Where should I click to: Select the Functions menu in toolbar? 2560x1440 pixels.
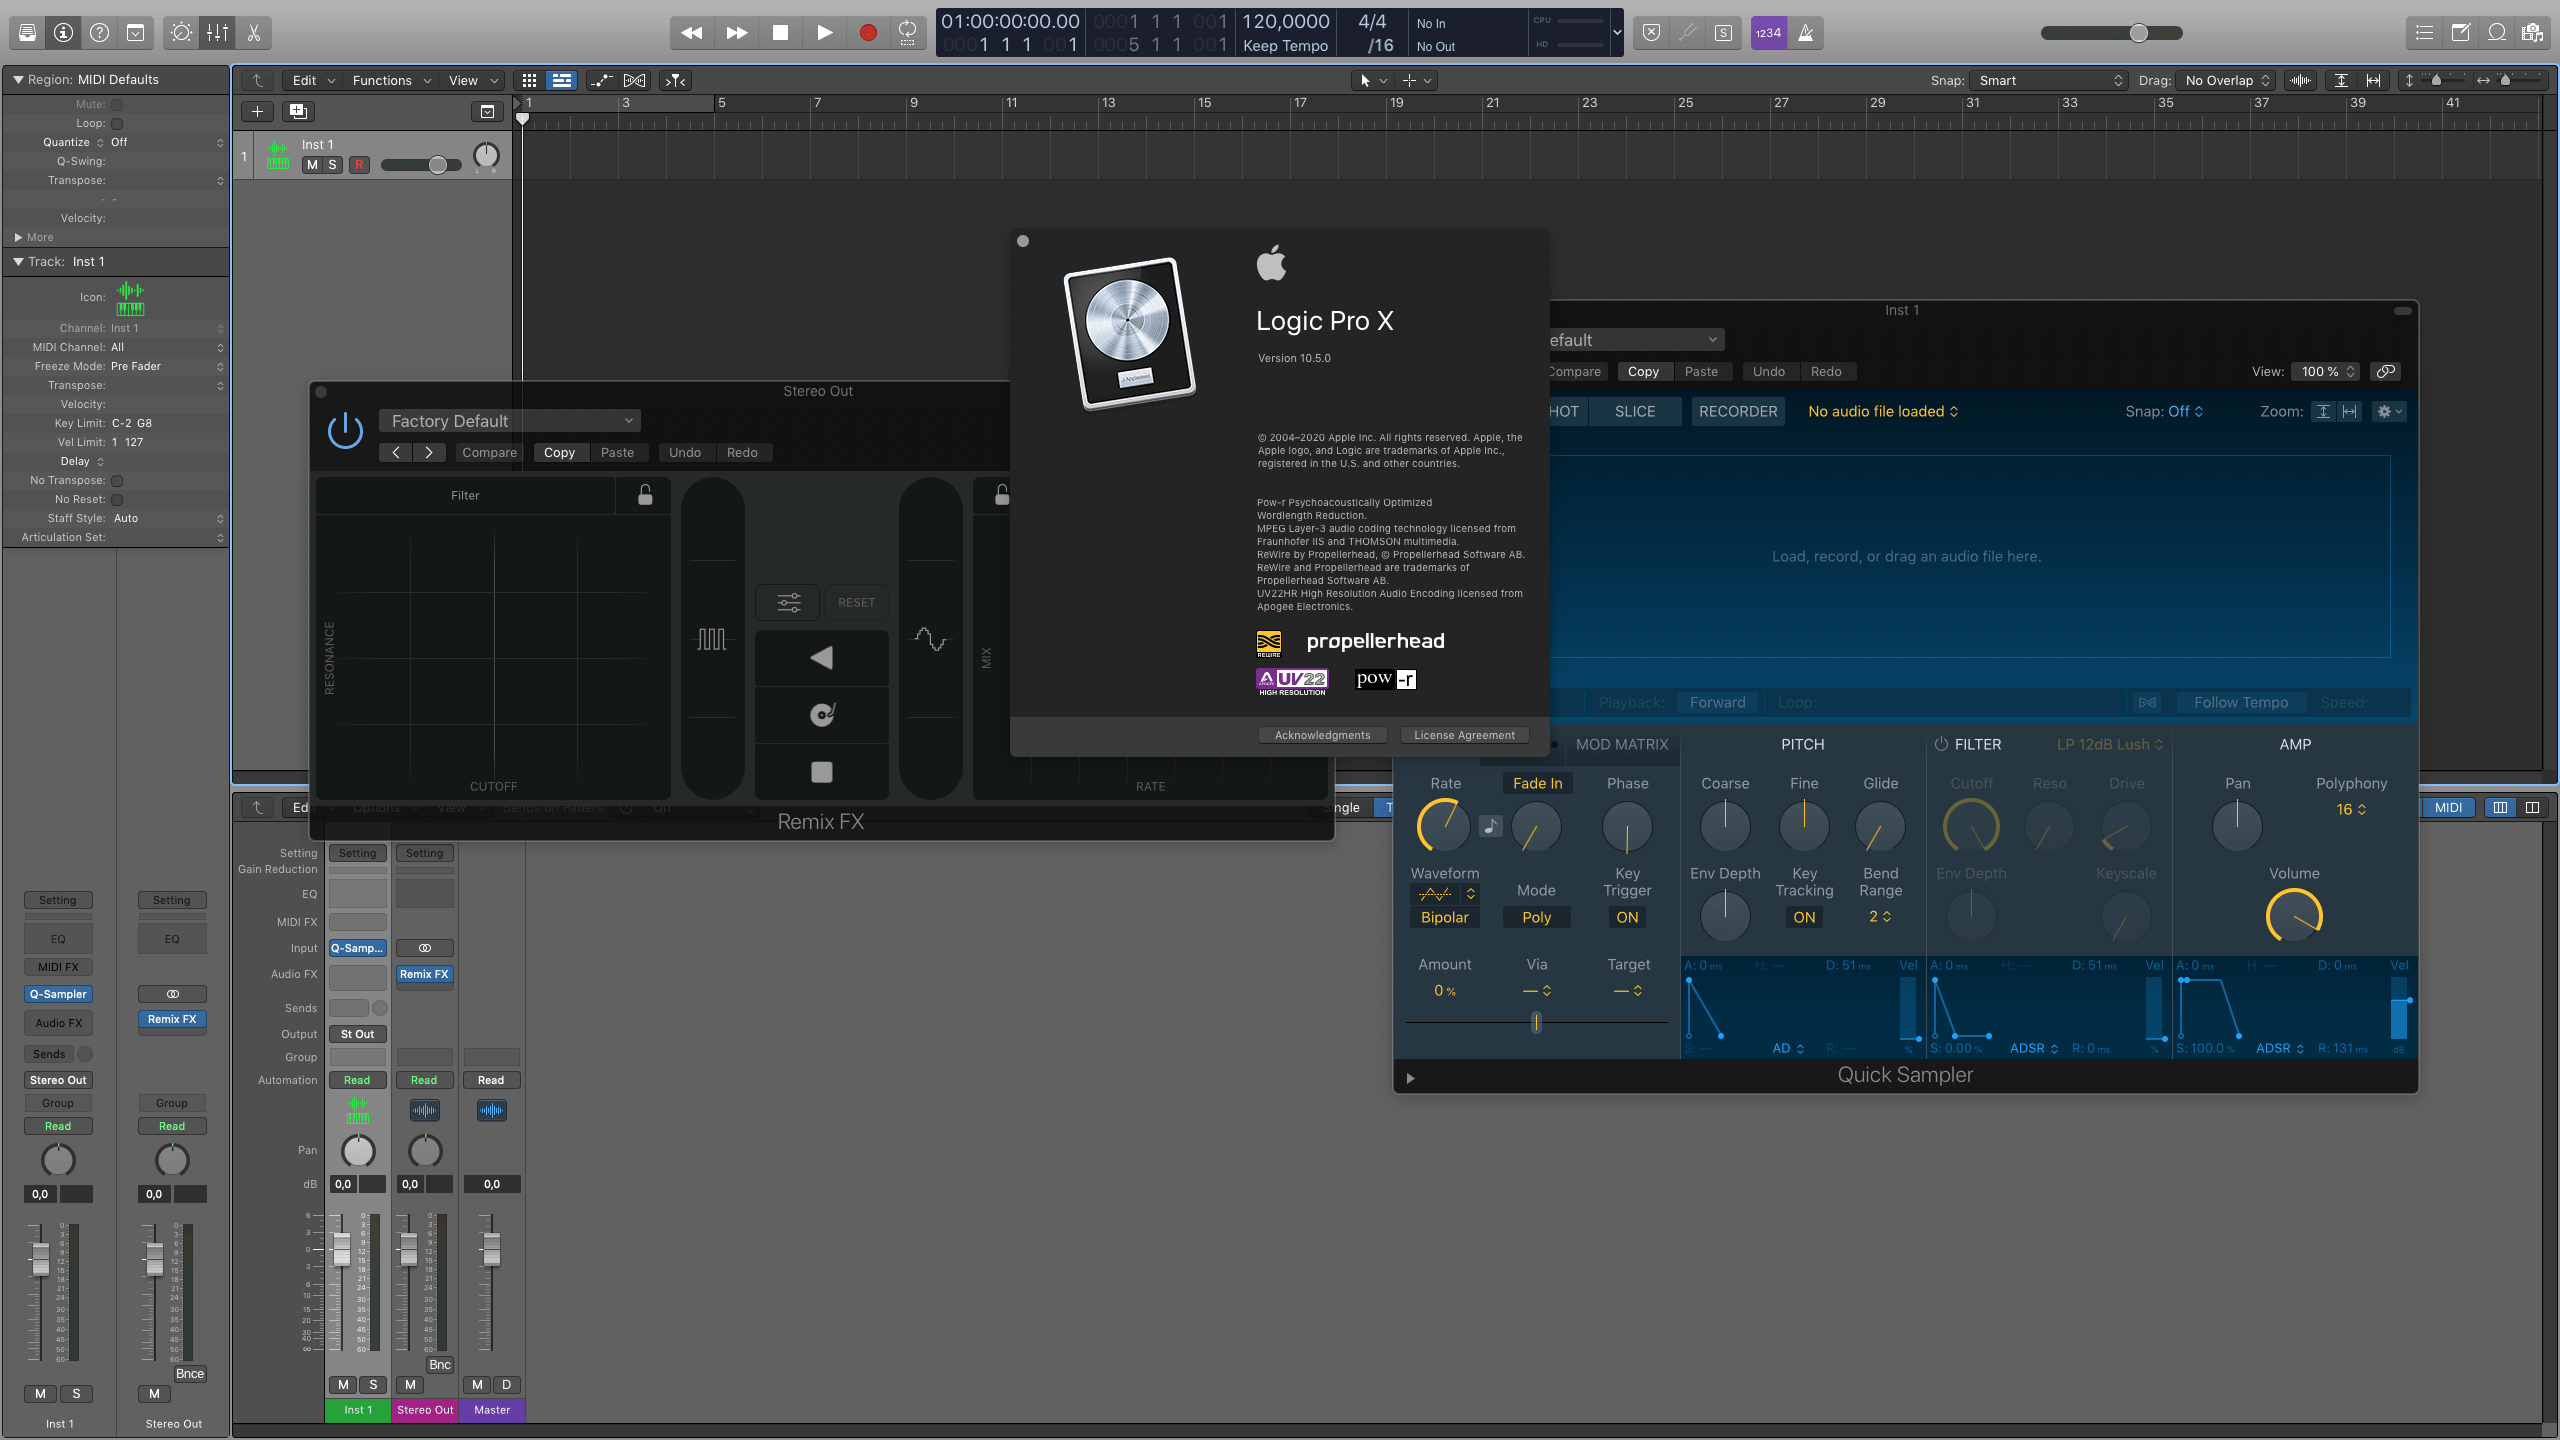[x=383, y=79]
